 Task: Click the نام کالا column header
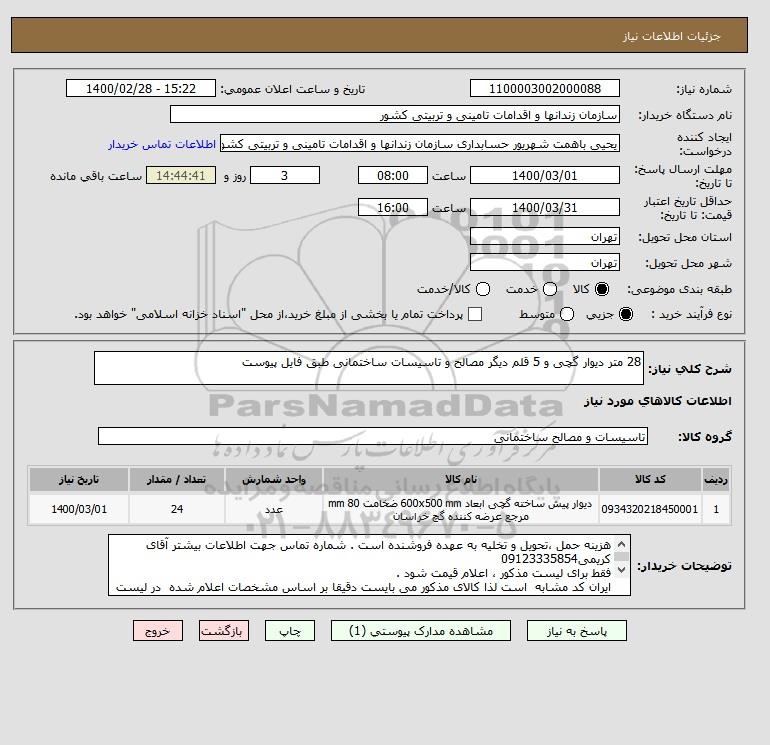pyautogui.click(x=461, y=479)
